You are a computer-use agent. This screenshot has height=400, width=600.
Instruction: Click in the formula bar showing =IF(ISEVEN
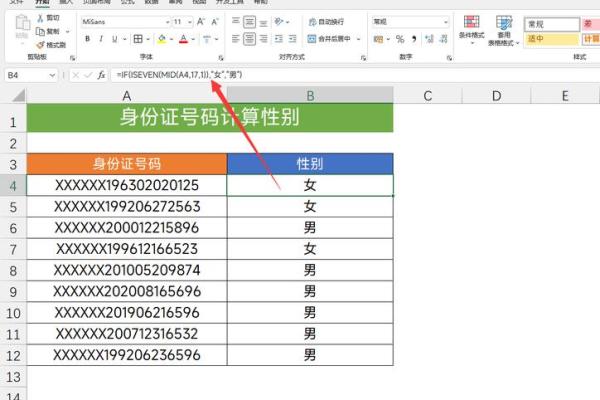(356, 75)
